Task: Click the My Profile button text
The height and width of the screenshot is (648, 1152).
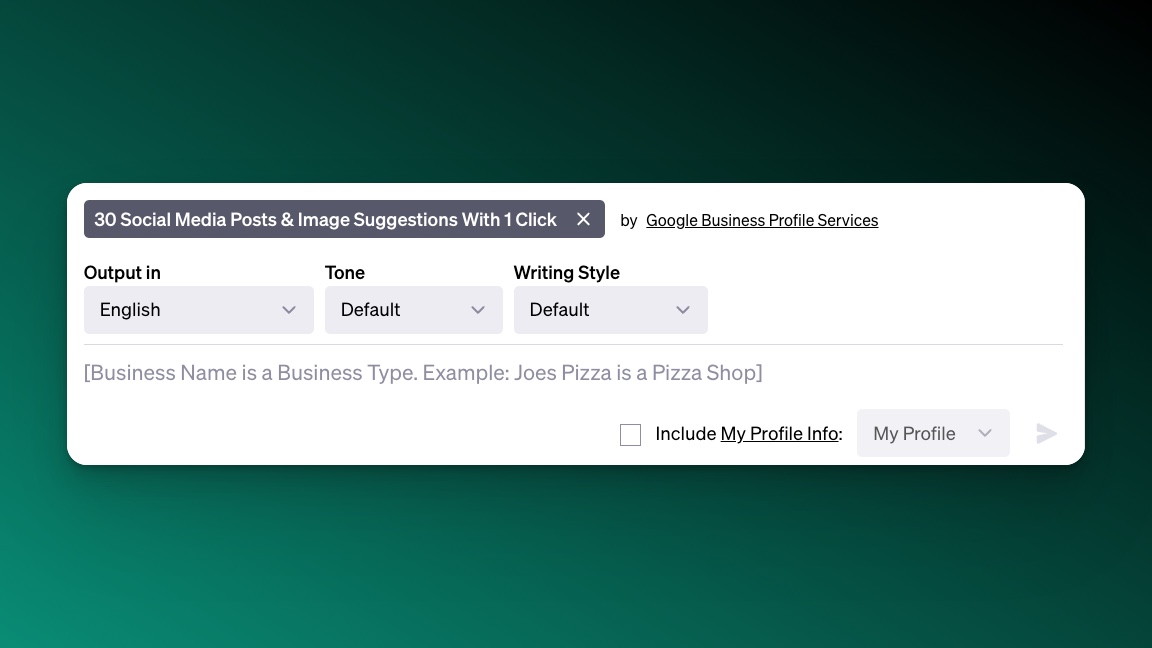Action: (913, 433)
